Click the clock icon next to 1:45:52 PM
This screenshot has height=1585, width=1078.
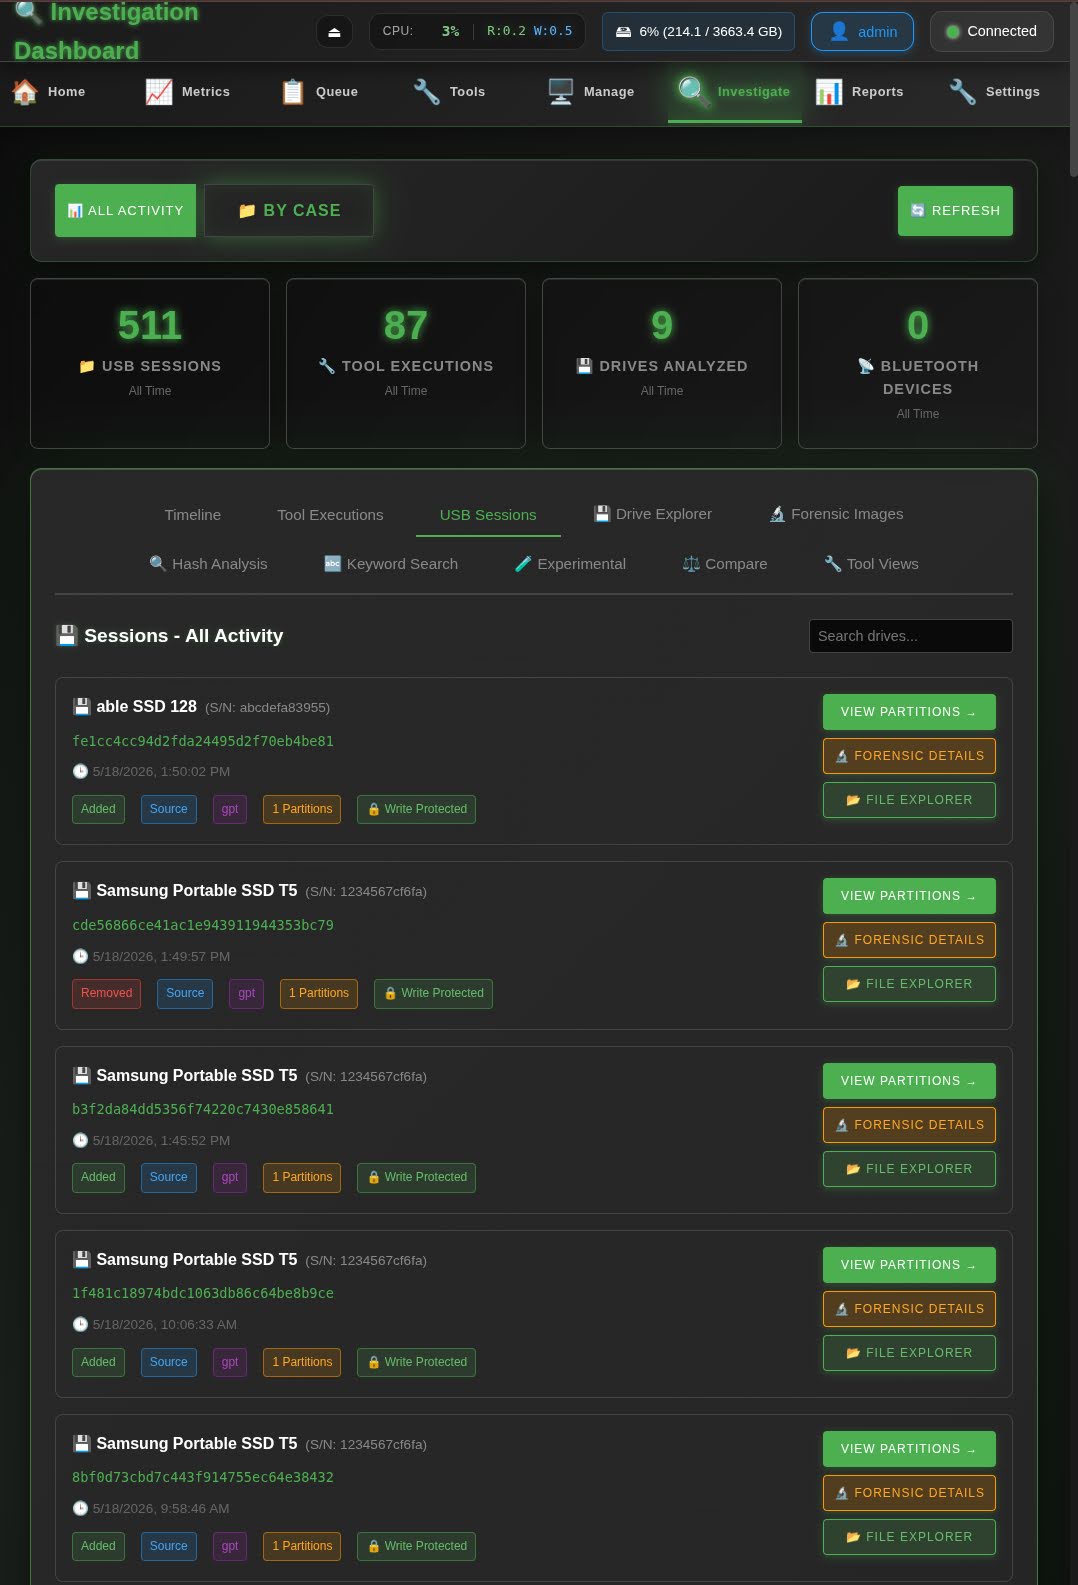tap(80, 1141)
